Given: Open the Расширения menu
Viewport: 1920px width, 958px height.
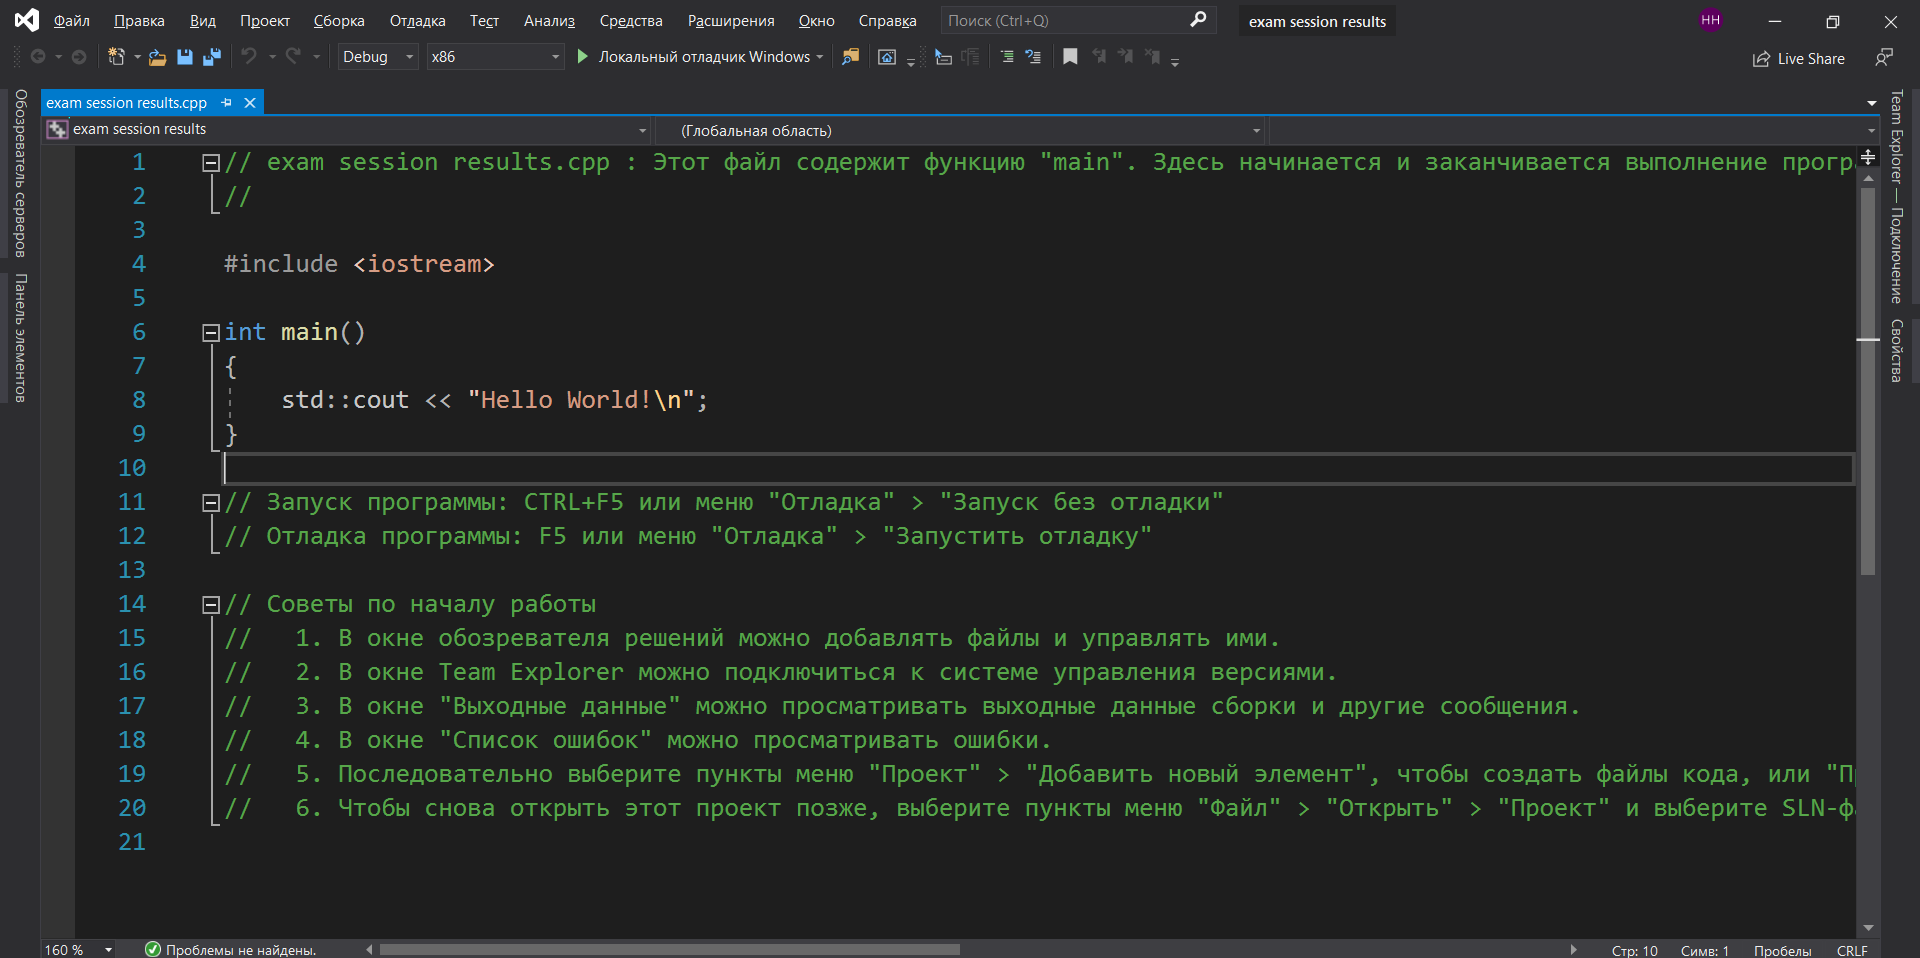Looking at the screenshot, I should point(731,21).
